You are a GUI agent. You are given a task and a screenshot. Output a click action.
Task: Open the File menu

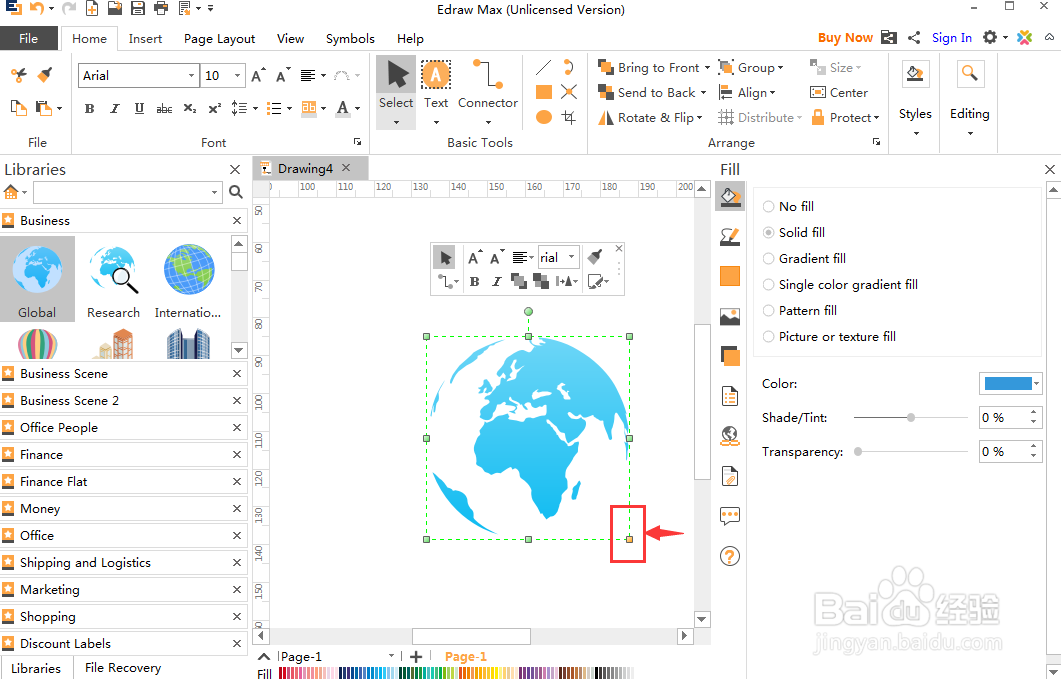pyautogui.click(x=28, y=39)
